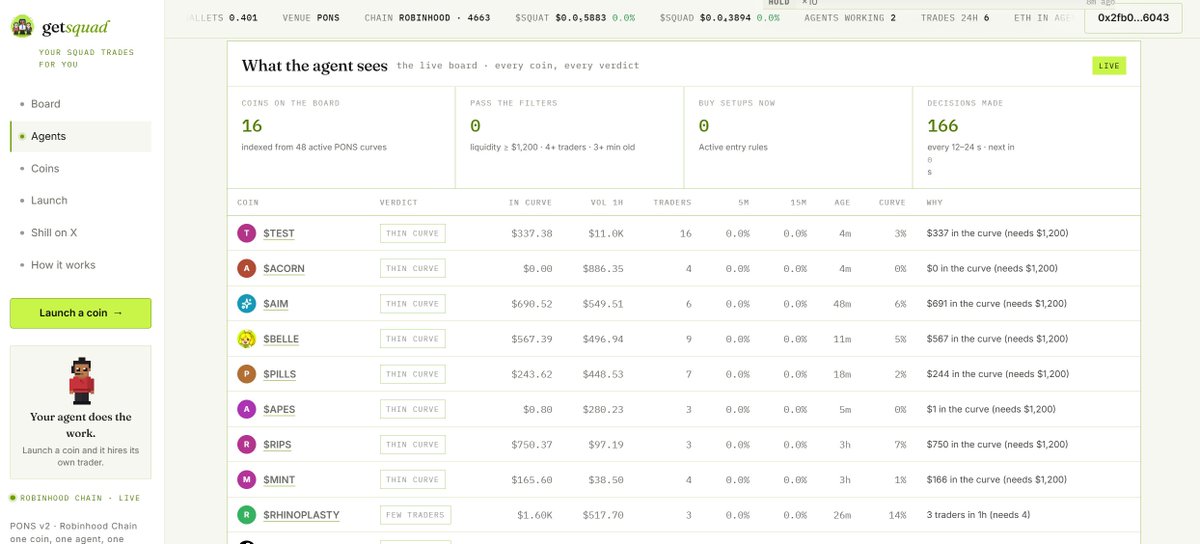Viewport: 1200px width, 544px height.
Task: Open the $MINT coin link
Action: [279, 480]
